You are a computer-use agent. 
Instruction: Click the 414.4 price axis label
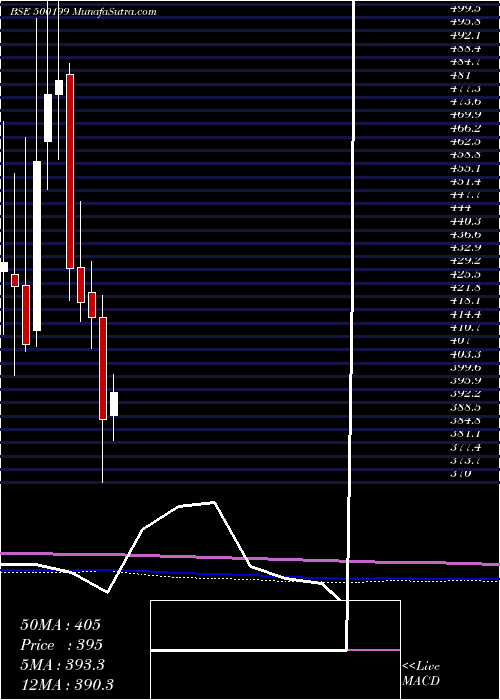(465, 315)
